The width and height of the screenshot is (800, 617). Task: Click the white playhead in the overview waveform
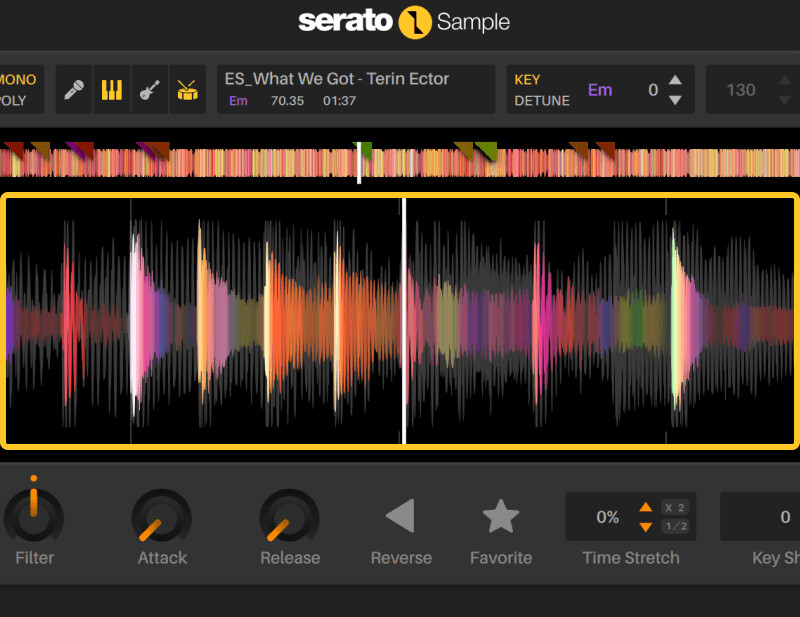pos(360,163)
